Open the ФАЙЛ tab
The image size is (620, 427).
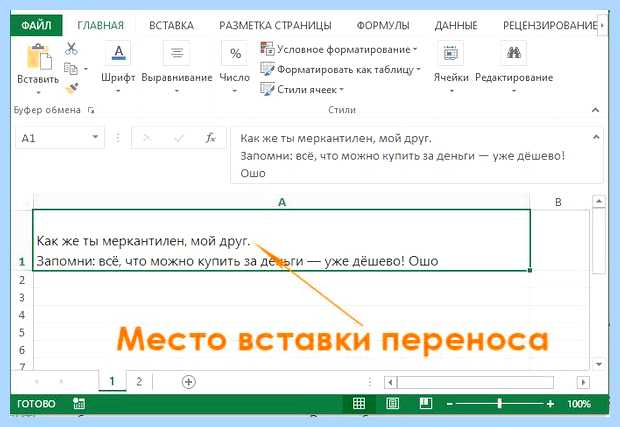pyautogui.click(x=36, y=25)
